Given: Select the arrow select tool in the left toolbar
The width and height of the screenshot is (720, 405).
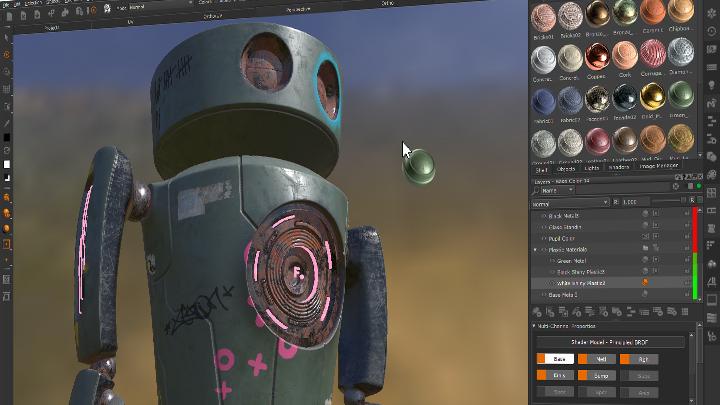Looking at the screenshot, I should (x=7, y=36).
